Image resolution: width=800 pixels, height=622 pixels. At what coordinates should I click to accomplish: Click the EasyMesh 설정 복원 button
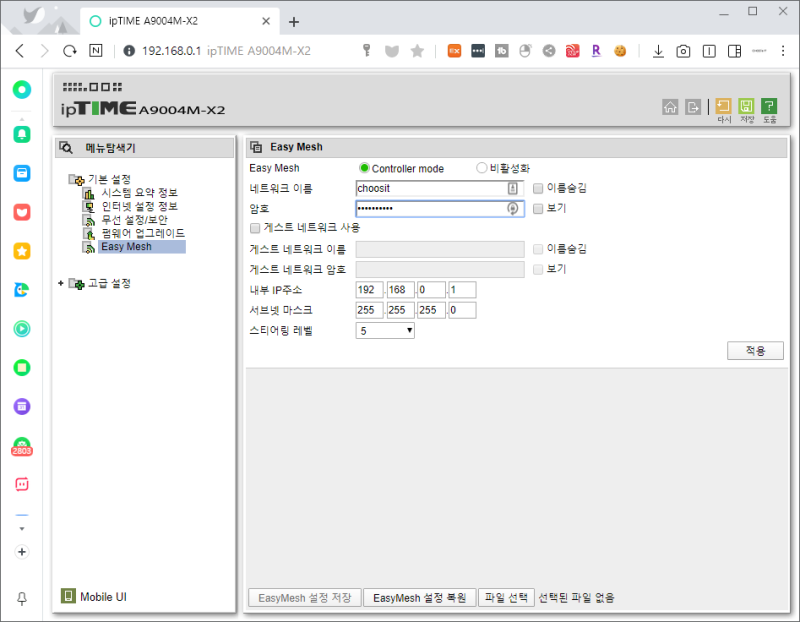pos(420,597)
